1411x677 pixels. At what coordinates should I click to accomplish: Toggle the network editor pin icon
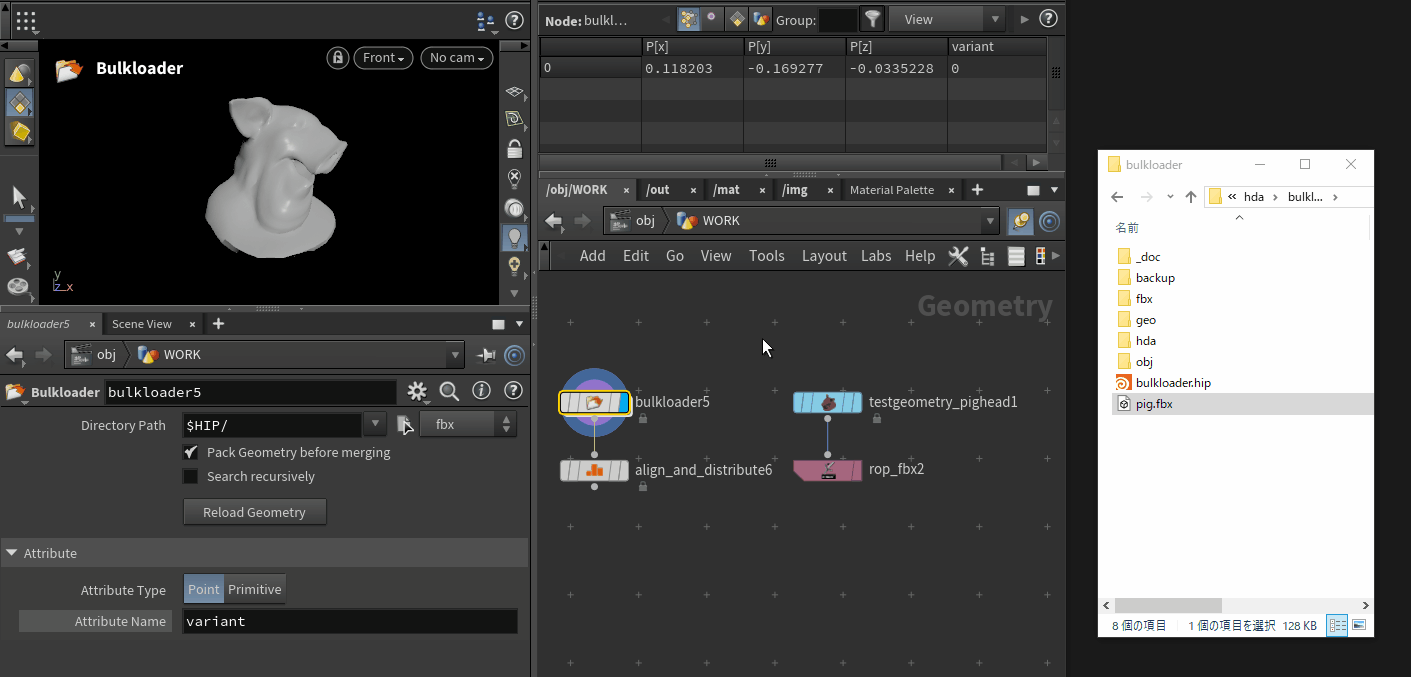(1021, 221)
